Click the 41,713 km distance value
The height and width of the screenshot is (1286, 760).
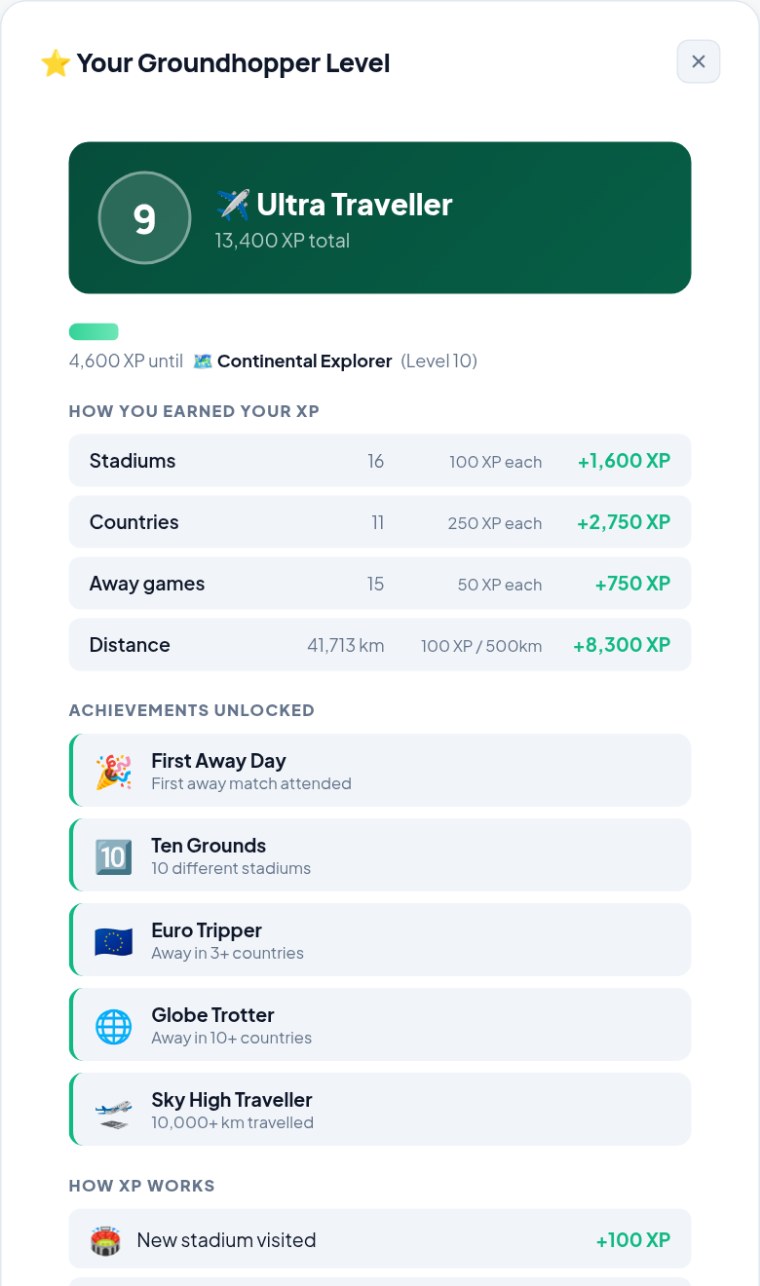coord(346,645)
